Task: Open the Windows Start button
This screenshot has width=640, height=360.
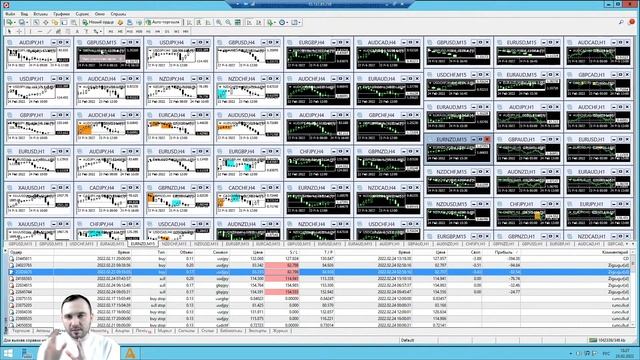Action: 8,353
